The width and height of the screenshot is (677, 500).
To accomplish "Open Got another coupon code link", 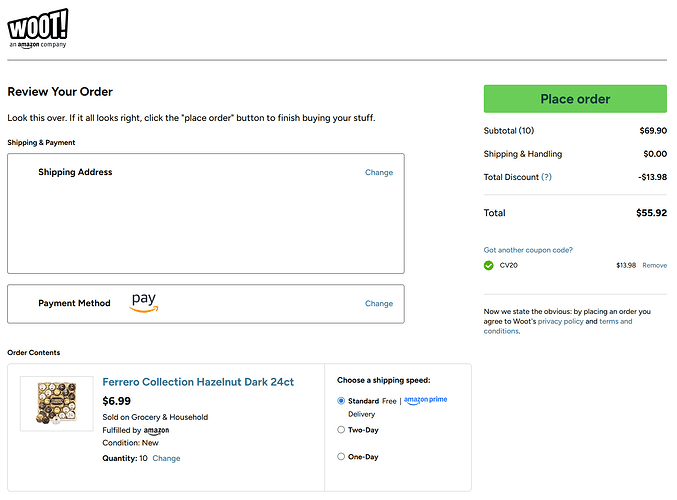I will click(528, 250).
